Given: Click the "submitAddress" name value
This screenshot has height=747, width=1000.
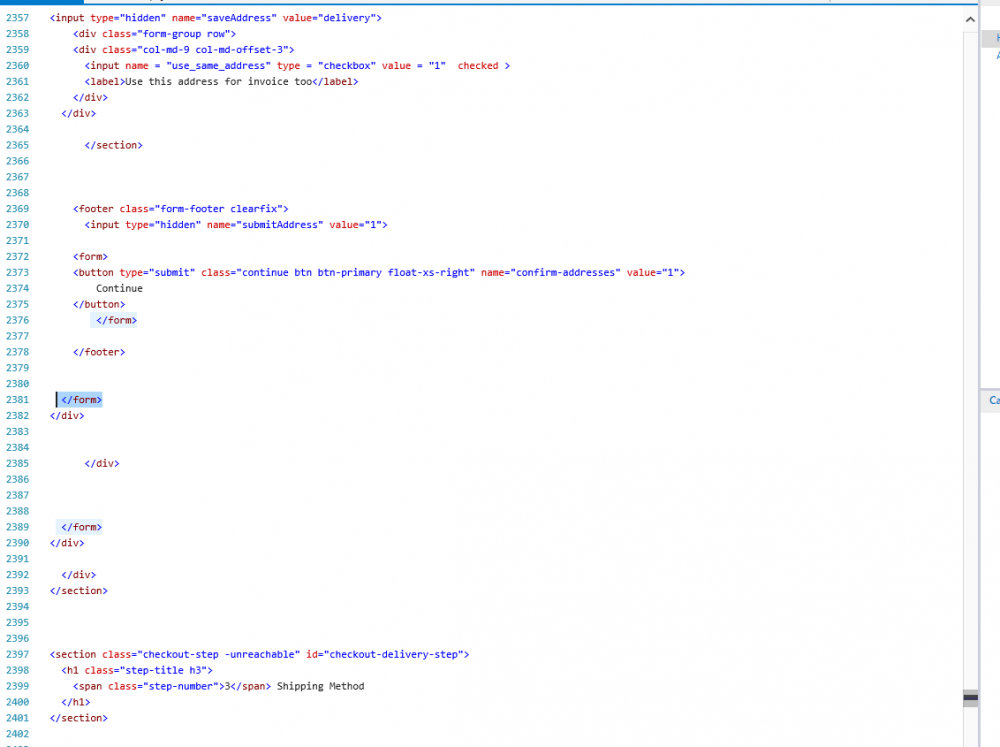Looking at the screenshot, I should pyautogui.click(x=280, y=225).
